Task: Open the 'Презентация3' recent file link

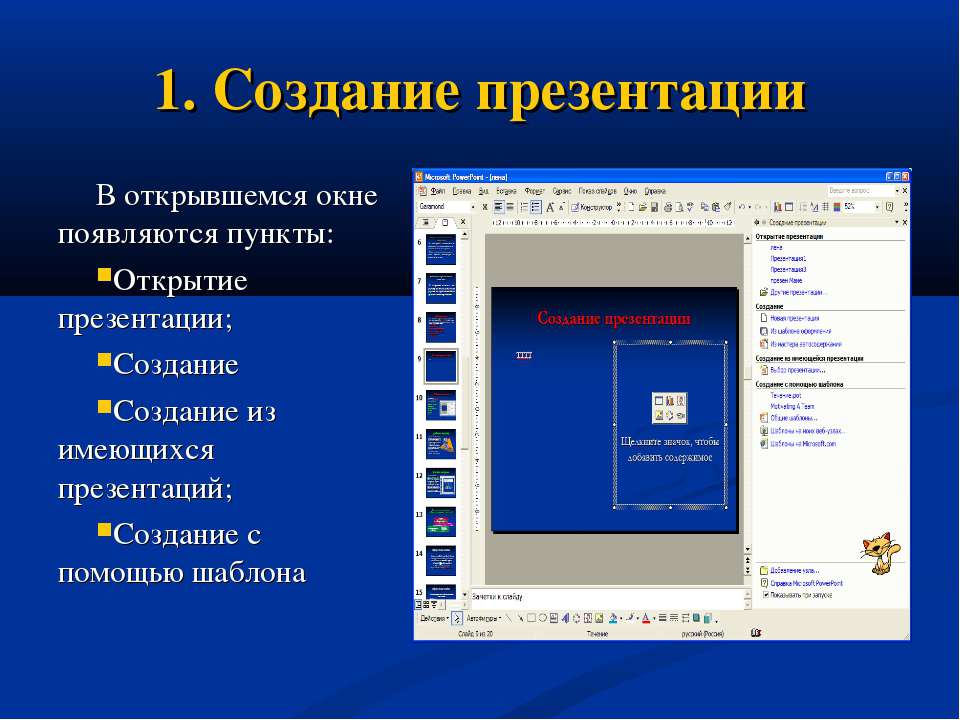Action: (788, 270)
